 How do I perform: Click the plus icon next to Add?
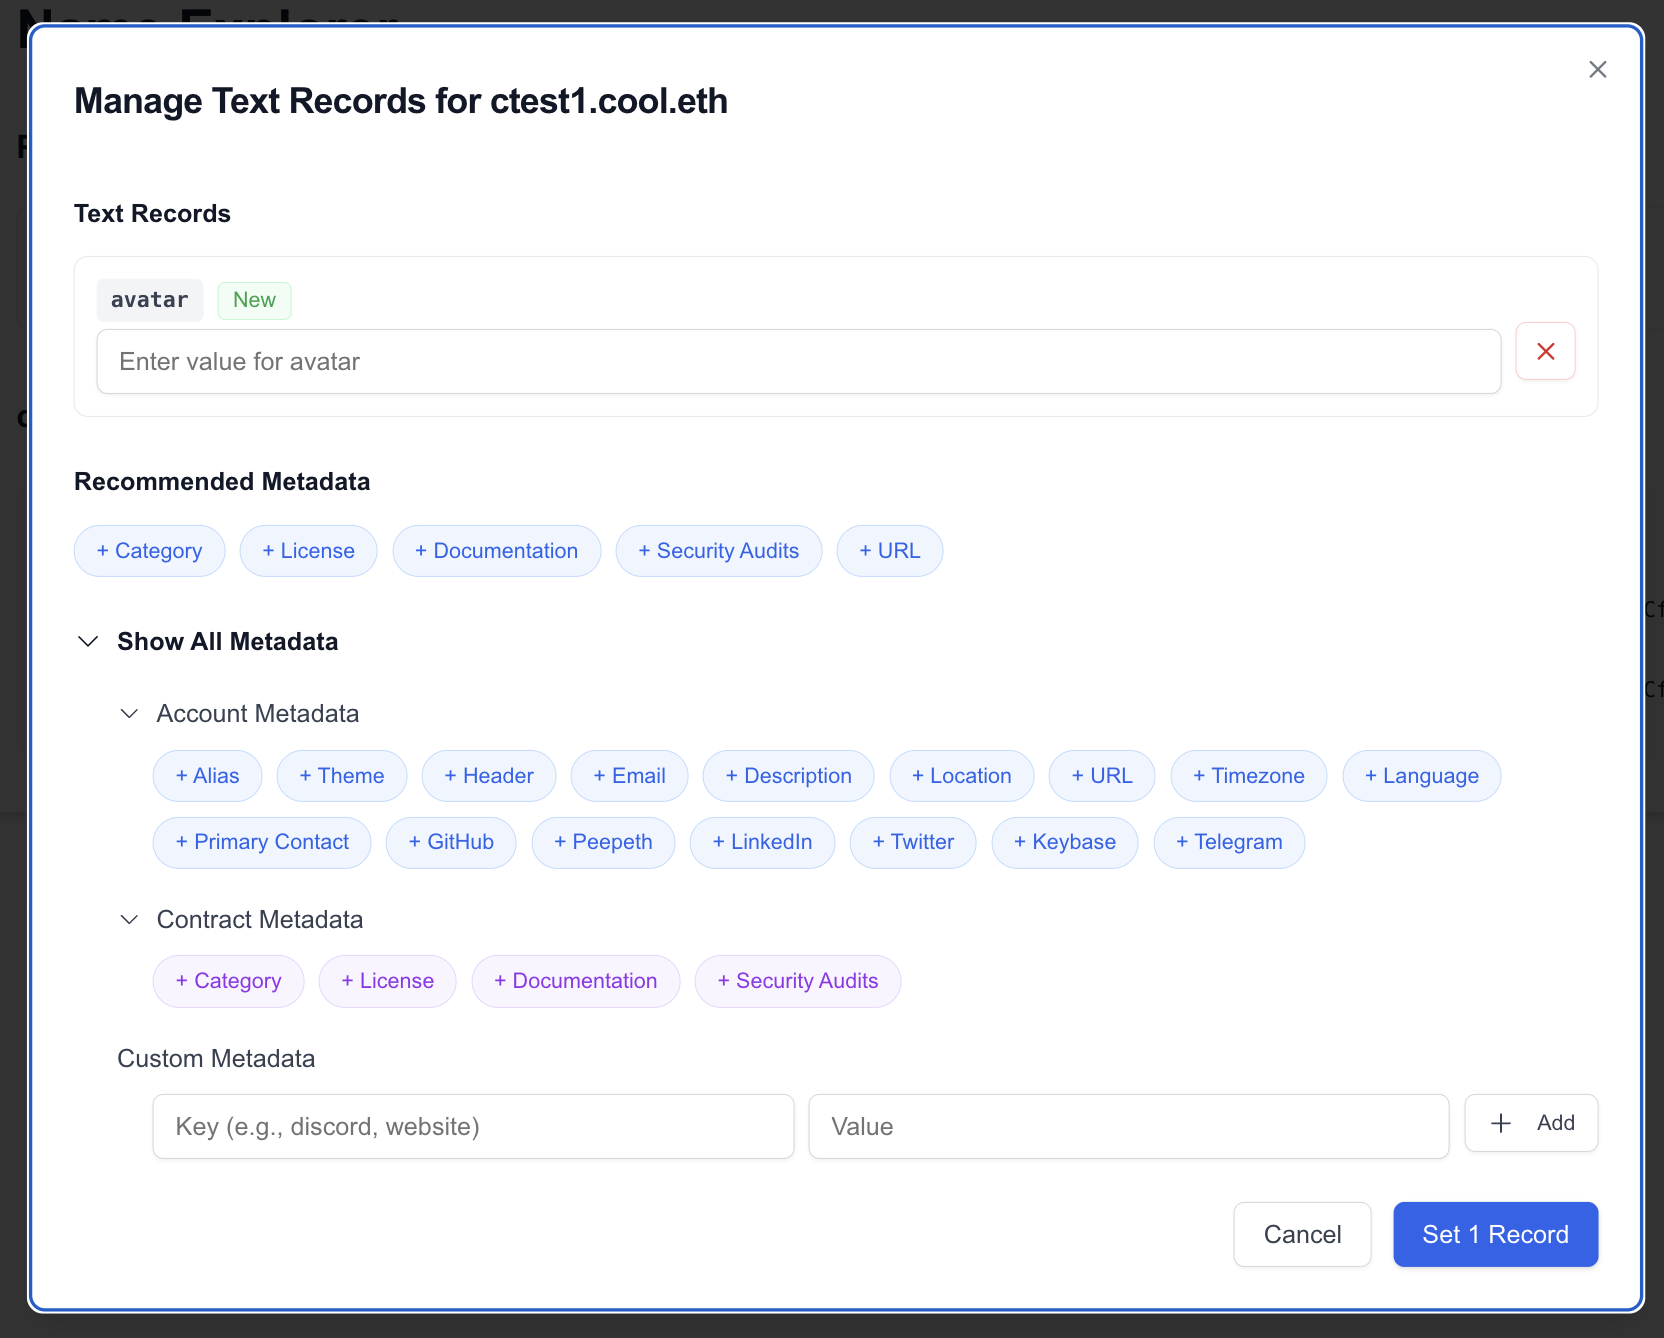1500,1123
